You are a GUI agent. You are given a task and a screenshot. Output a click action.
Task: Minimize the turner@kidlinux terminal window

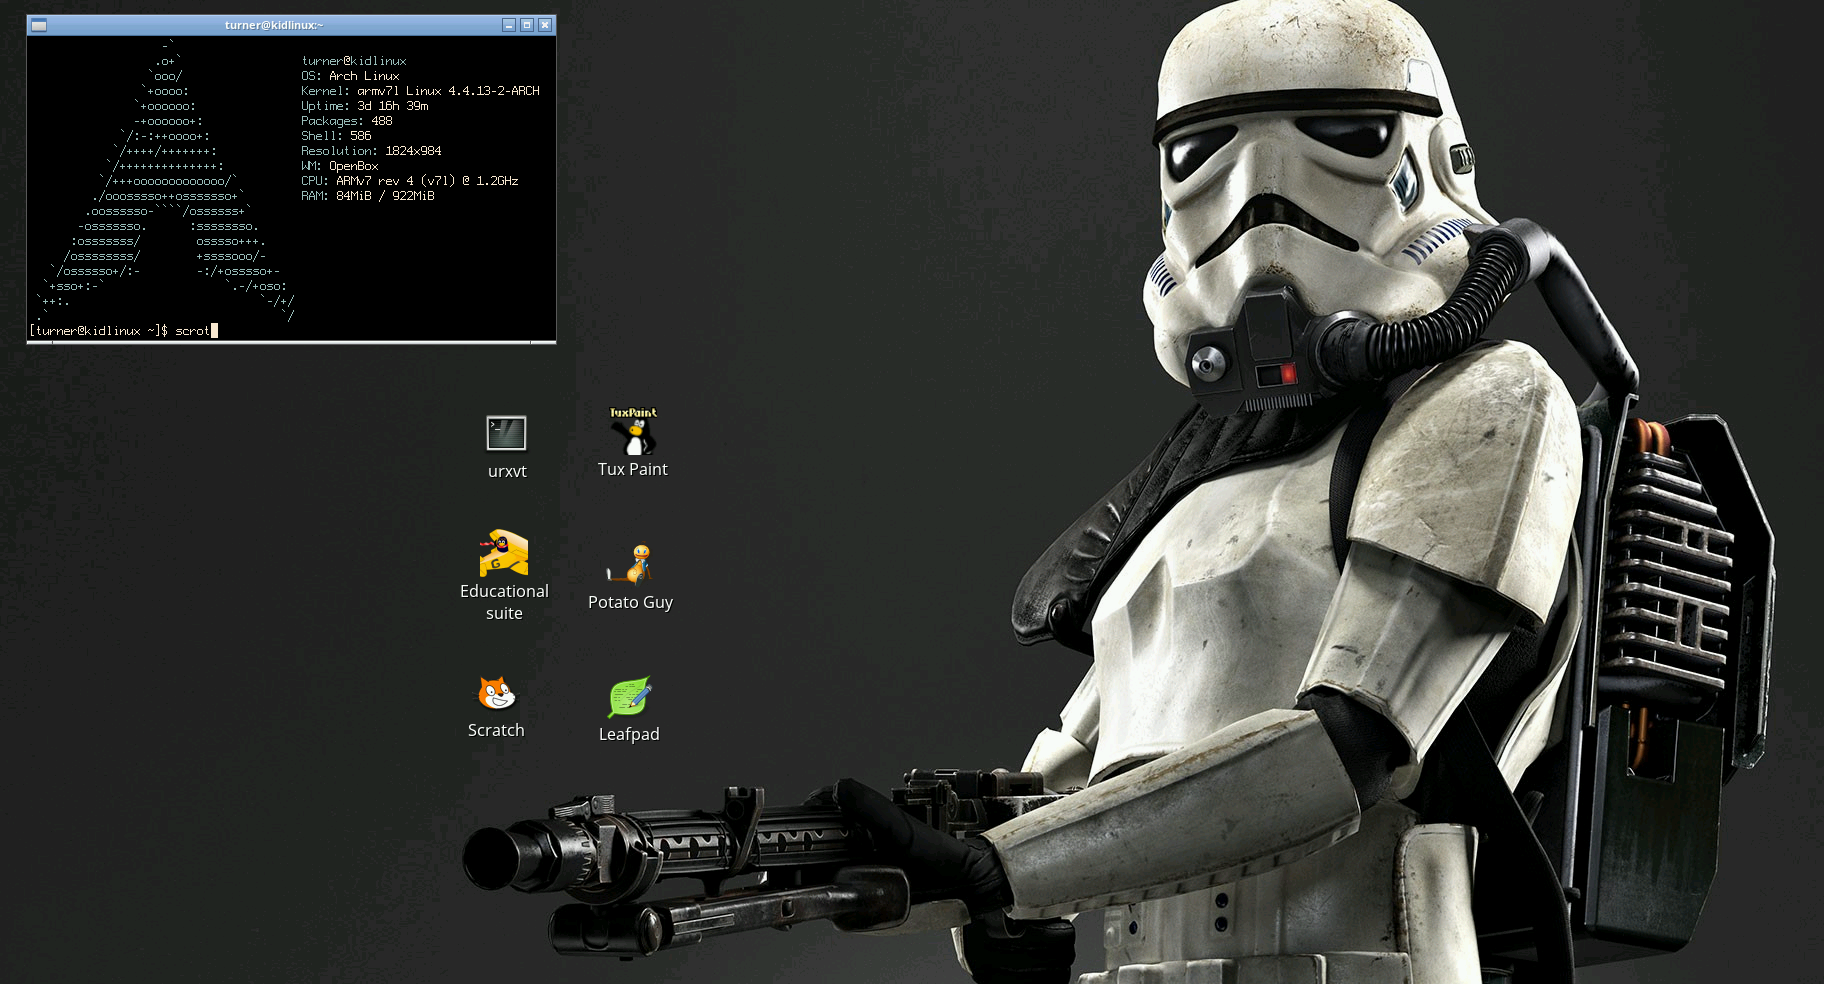click(x=509, y=25)
